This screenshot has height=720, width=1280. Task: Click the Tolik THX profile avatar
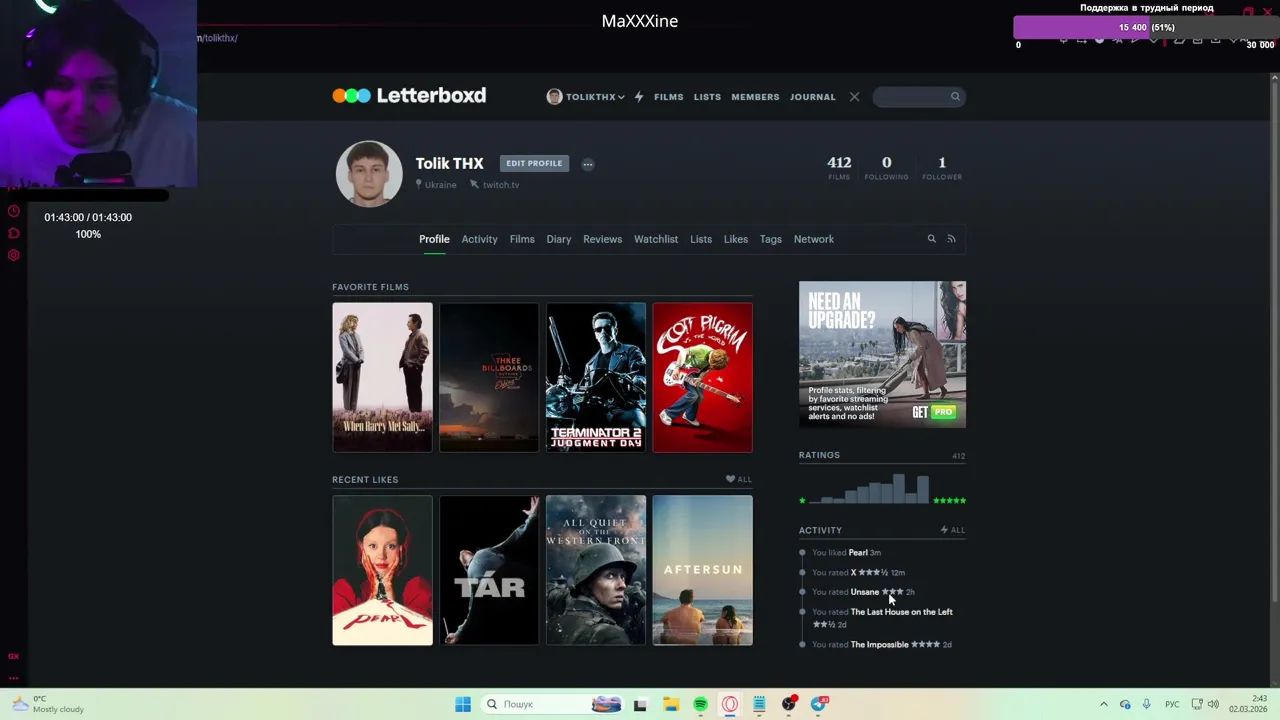pyautogui.click(x=369, y=173)
